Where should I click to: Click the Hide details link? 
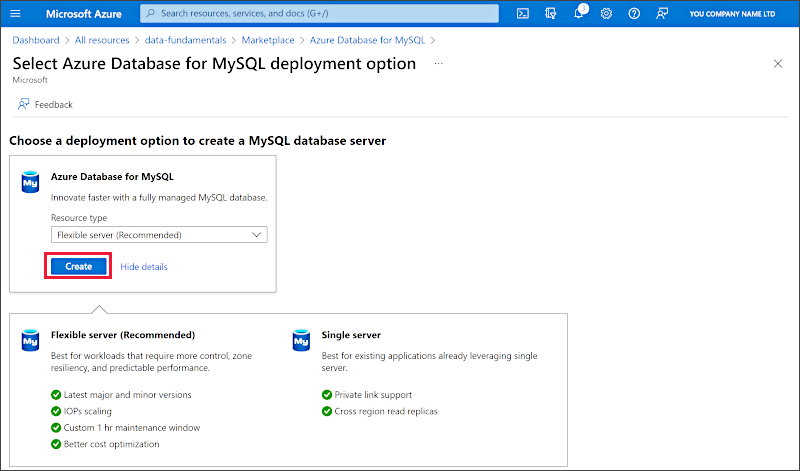(144, 266)
